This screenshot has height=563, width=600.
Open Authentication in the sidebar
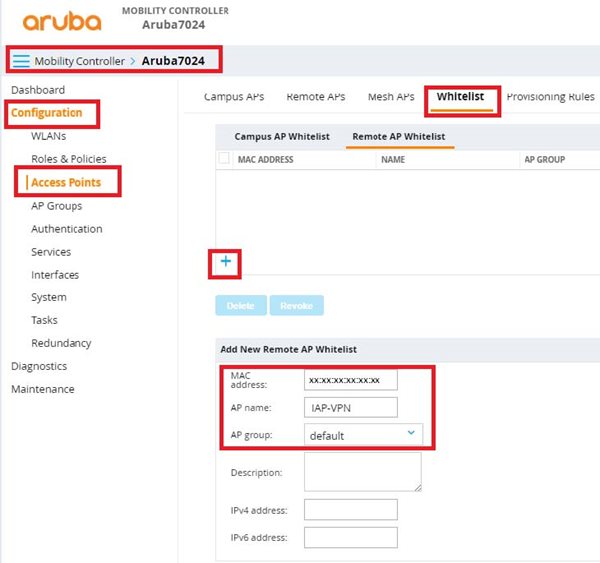(x=67, y=229)
